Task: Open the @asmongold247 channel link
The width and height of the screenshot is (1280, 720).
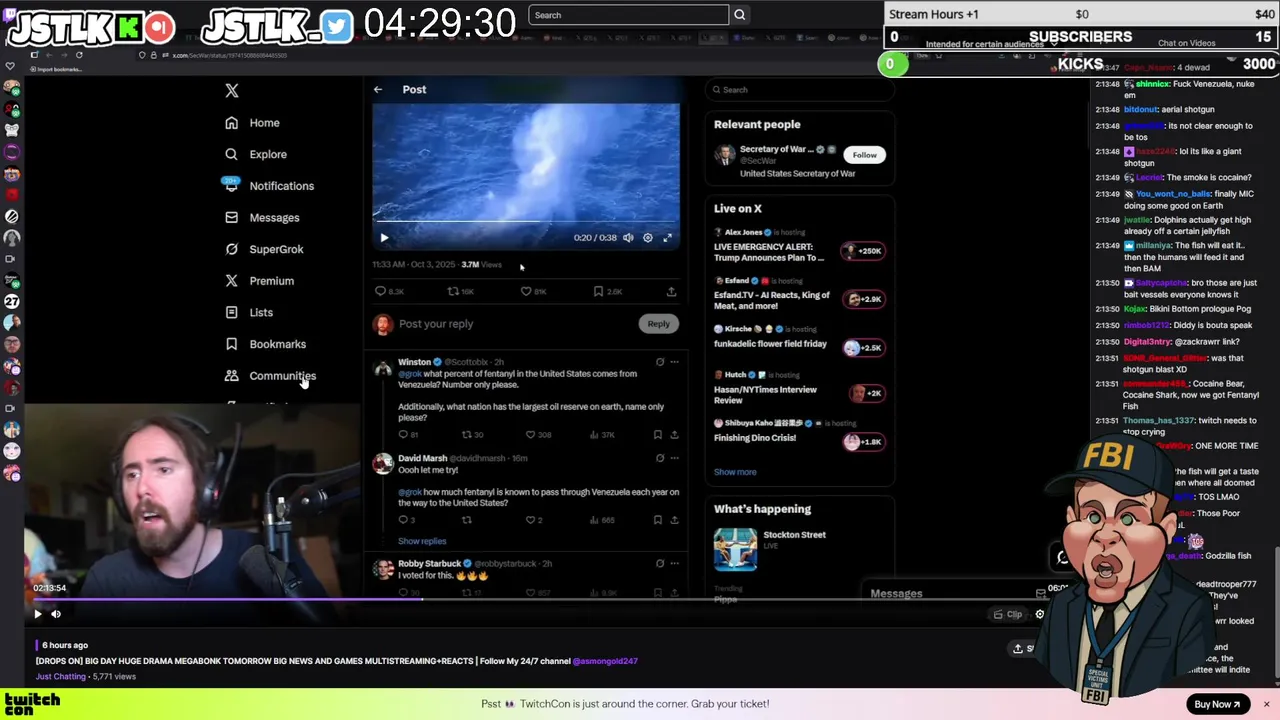Action: click(605, 661)
